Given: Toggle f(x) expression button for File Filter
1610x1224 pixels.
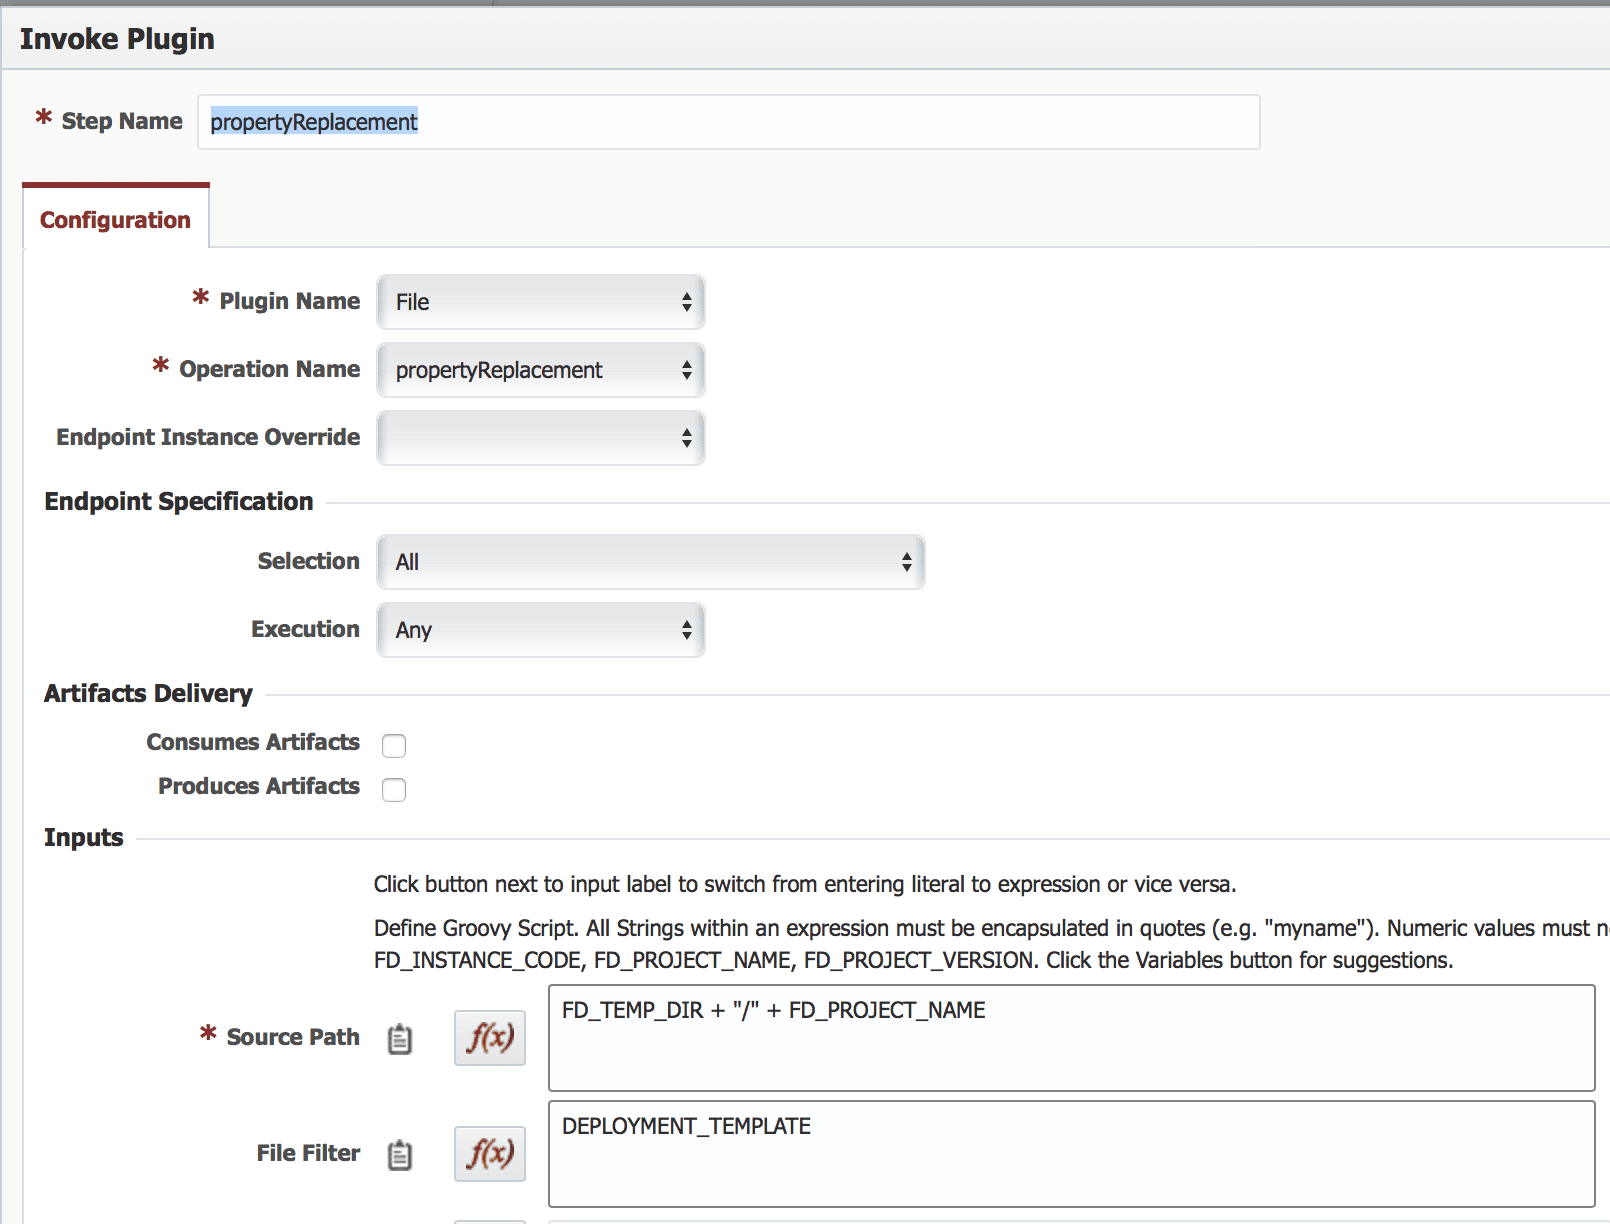Looking at the screenshot, I should pos(490,1154).
